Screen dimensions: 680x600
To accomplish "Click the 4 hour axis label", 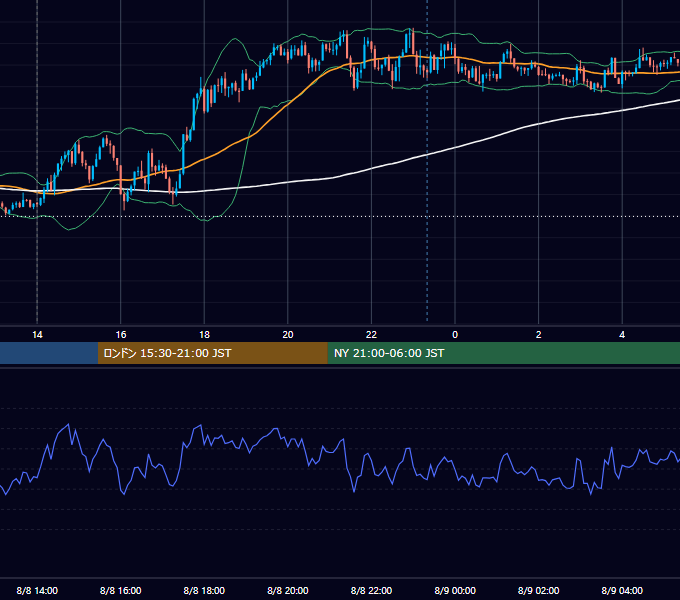I will point(622,335).
